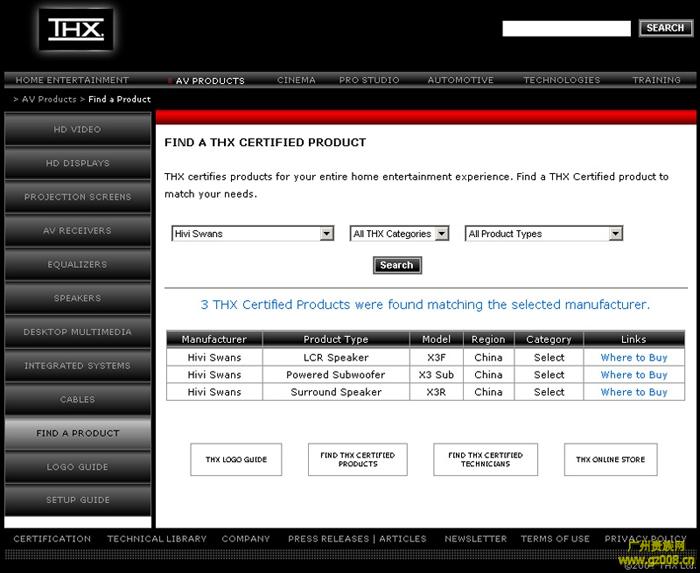
Task: Open AV Receivers in the sidebar
Action: pyautogui.click(x=78, y=231)
